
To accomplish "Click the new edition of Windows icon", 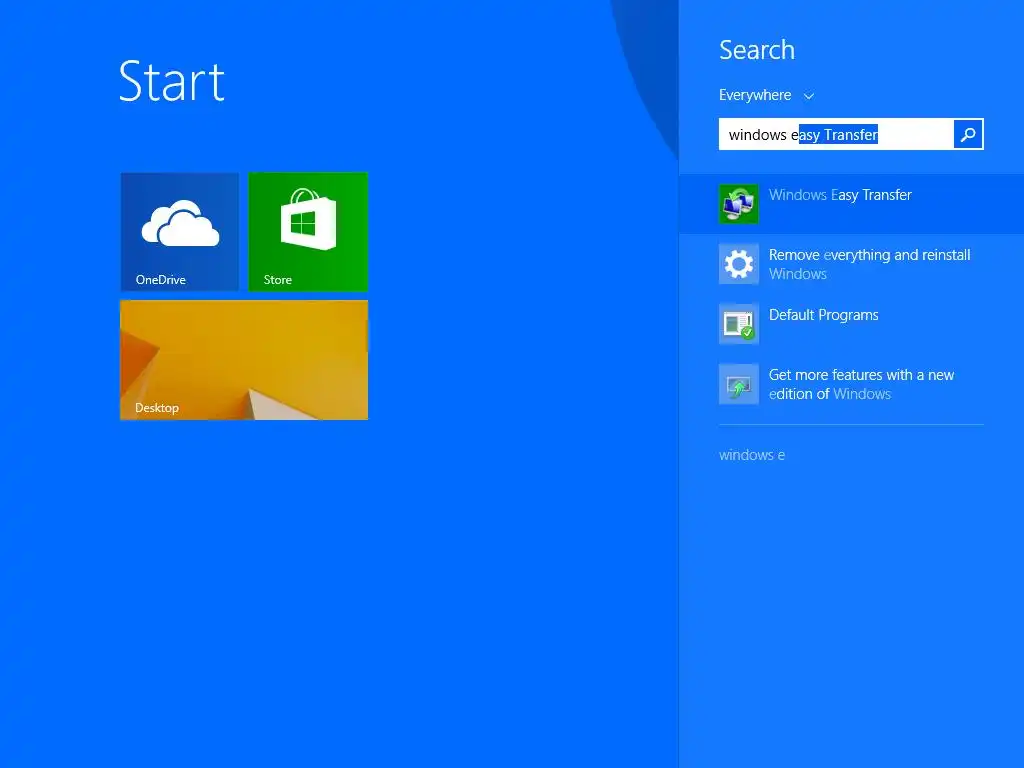I will coord(739,384).
